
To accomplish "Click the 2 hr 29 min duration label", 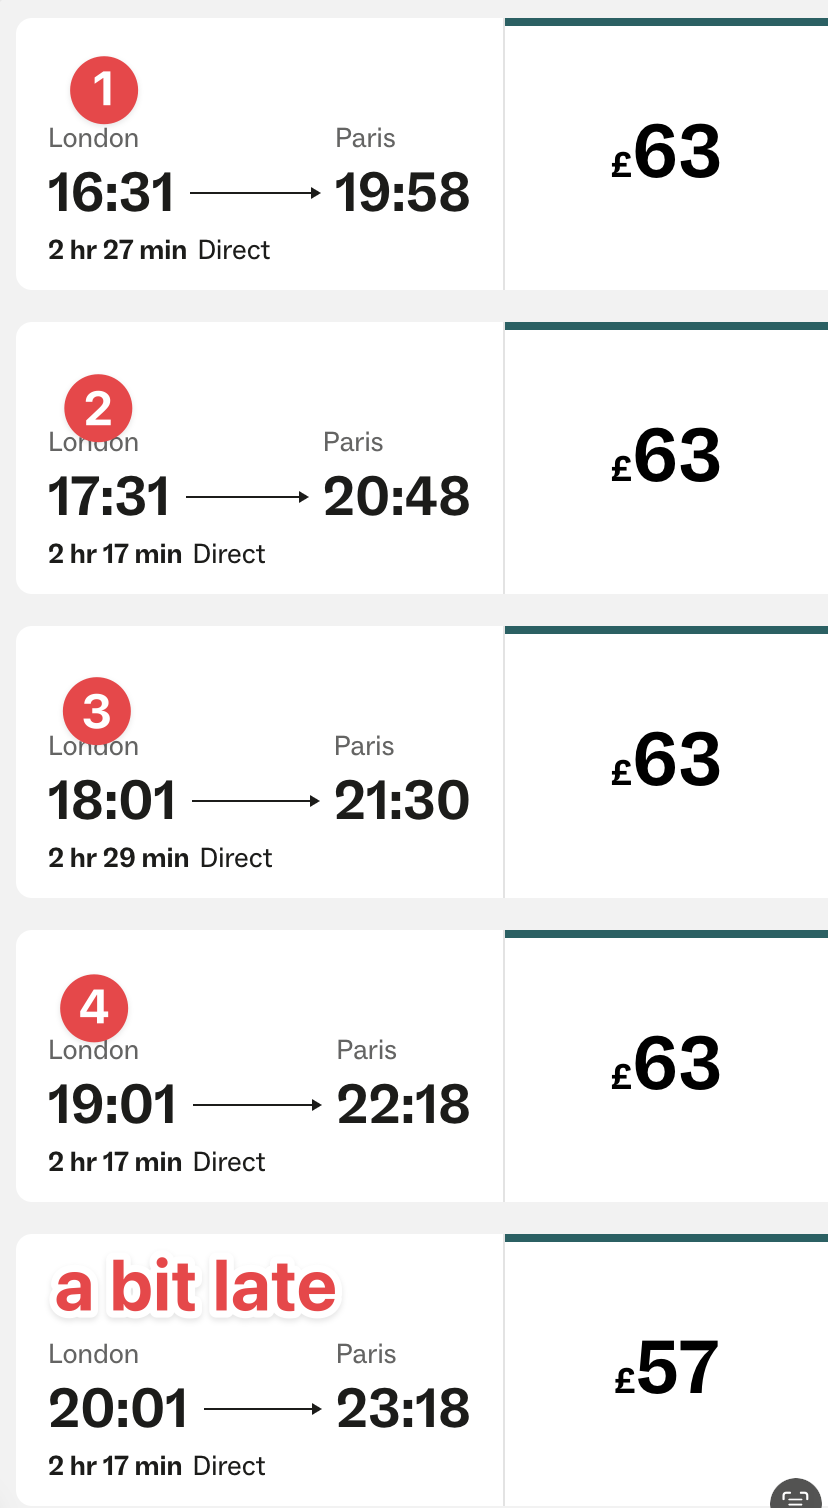I will [x=119, y=858].
